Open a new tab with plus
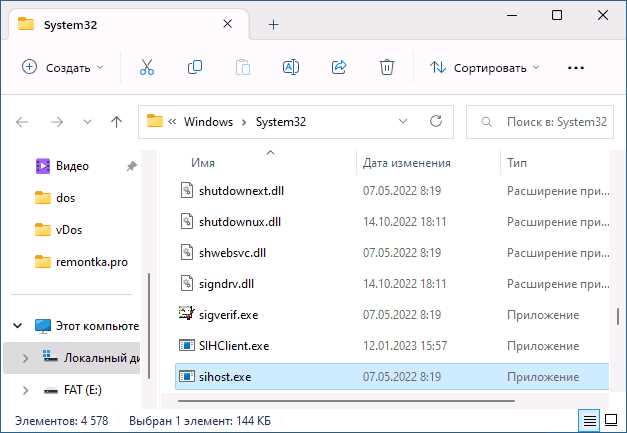This screenshot has height=433, width=627. (274, 25)
